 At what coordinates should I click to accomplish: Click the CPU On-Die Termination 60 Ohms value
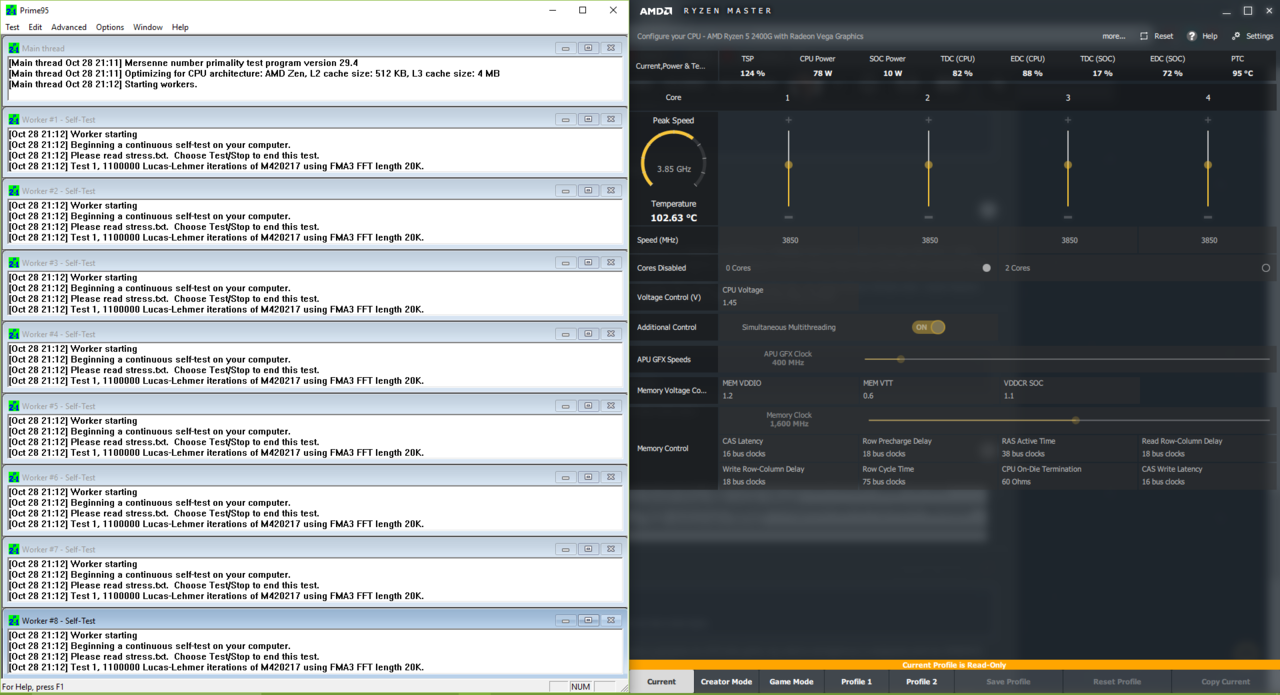click(1016, 482)
